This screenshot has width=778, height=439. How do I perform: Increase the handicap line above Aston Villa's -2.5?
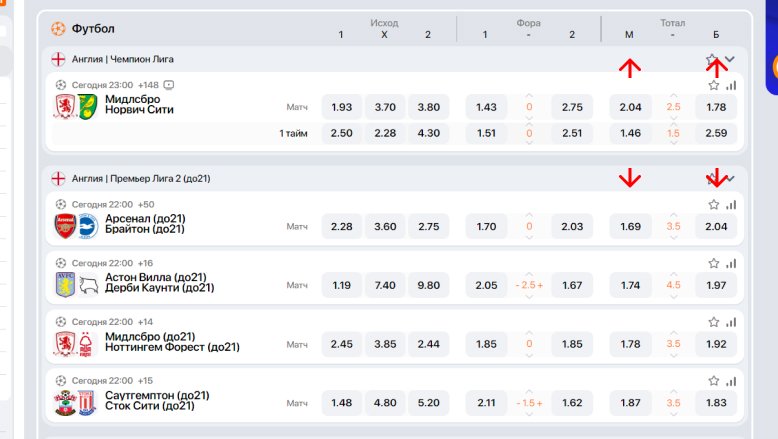click(x=529, y=273)
